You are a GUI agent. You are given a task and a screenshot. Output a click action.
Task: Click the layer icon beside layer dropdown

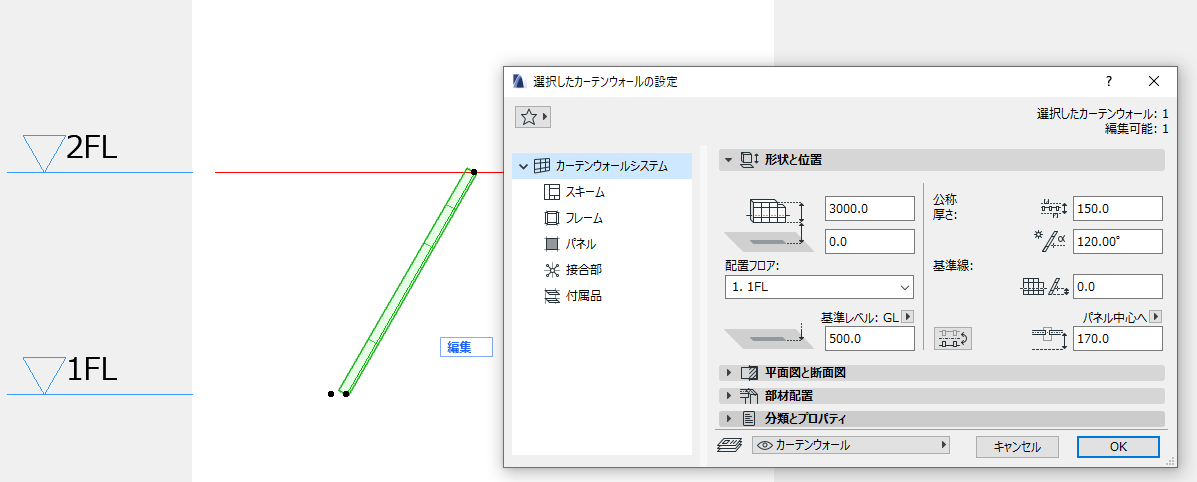[729, 445]
